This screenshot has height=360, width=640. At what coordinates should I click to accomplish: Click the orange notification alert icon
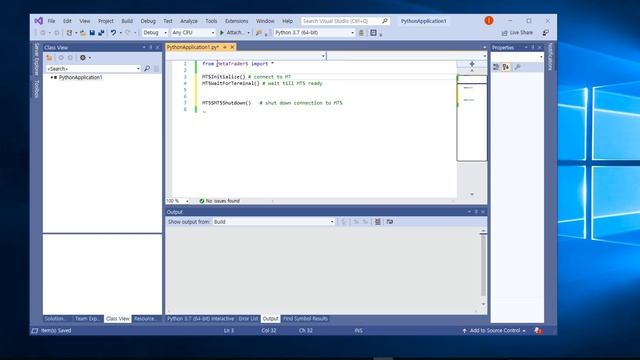(x=489, y=21)
